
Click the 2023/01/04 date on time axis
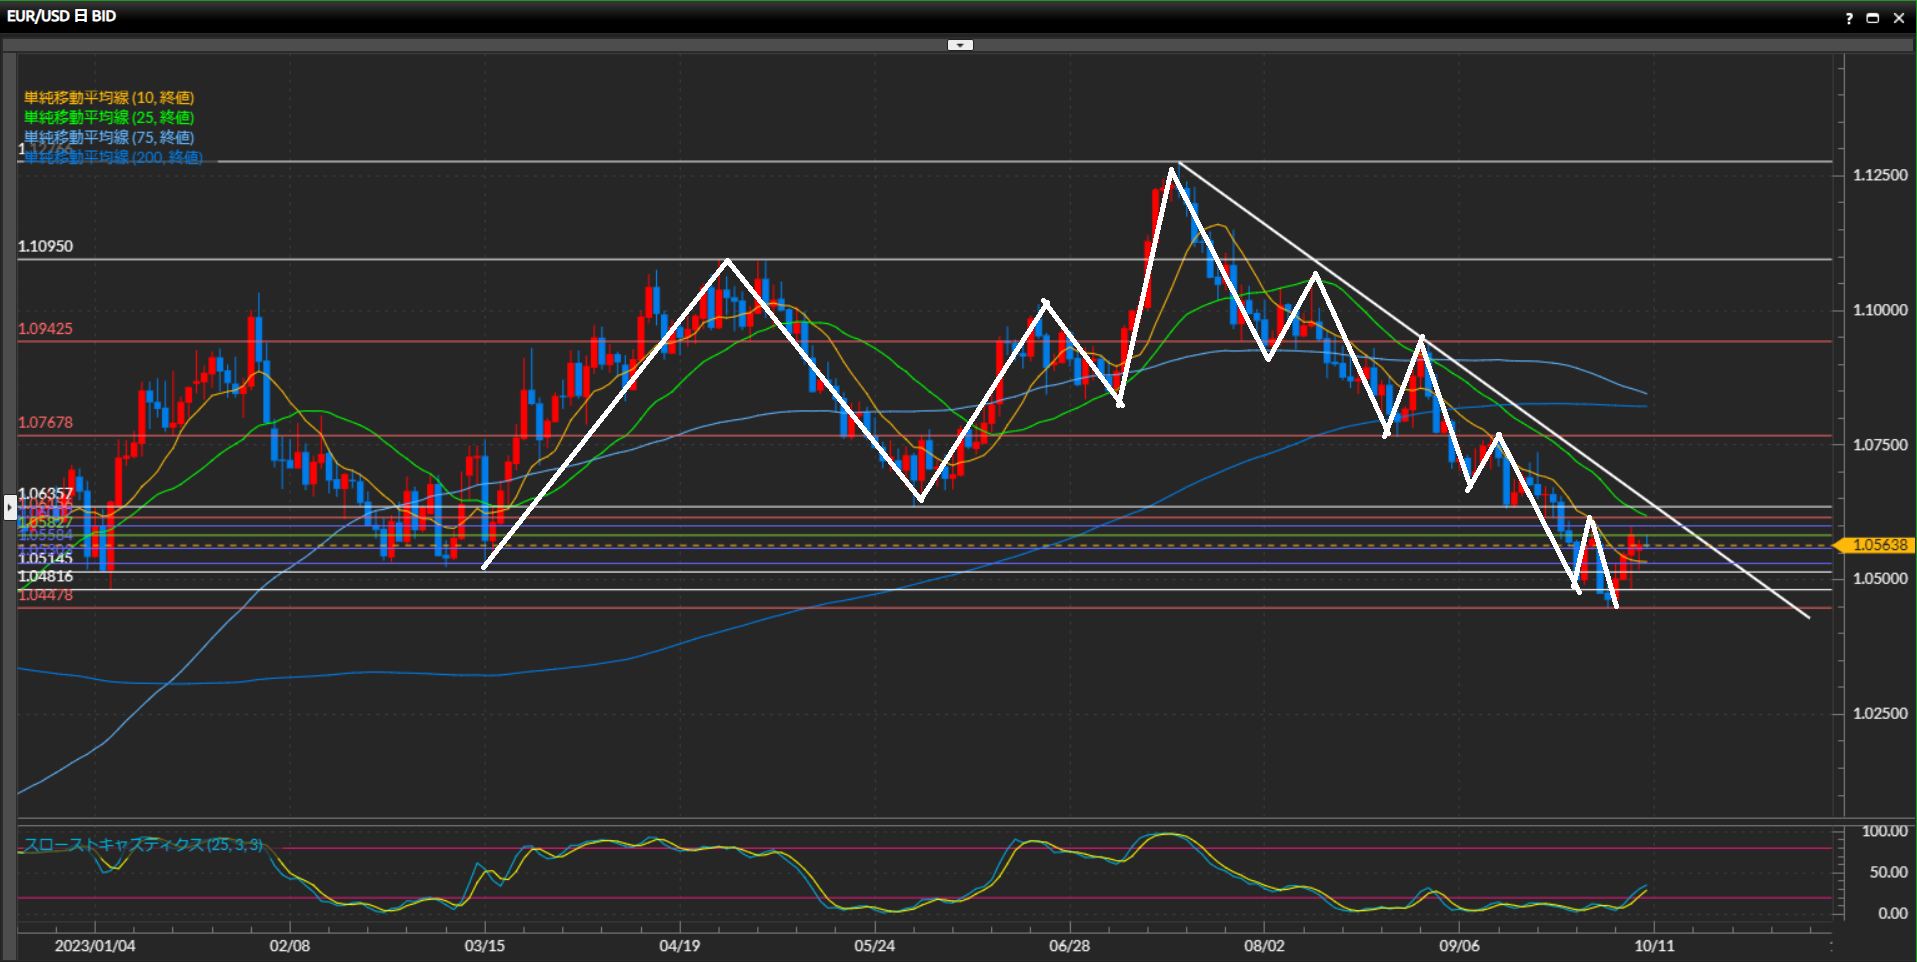(x=95, y=946)
